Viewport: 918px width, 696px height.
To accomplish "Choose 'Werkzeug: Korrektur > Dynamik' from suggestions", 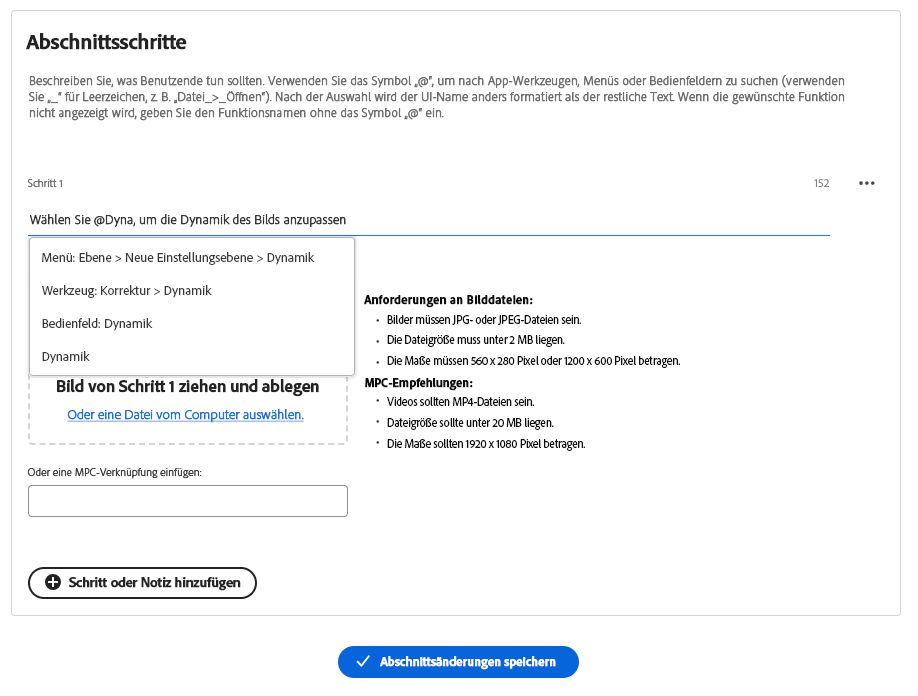I will pos(127,291).
